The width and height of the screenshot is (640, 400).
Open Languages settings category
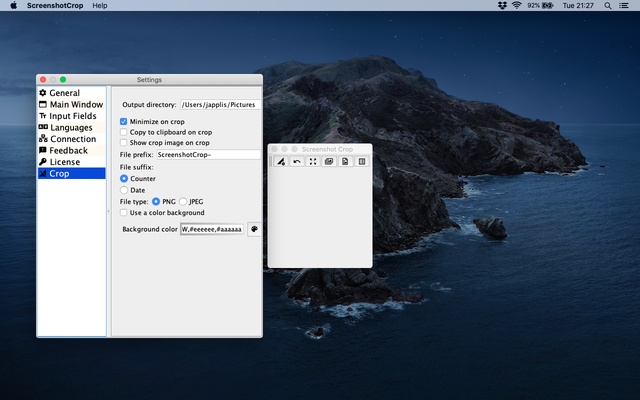coord(71,127)
